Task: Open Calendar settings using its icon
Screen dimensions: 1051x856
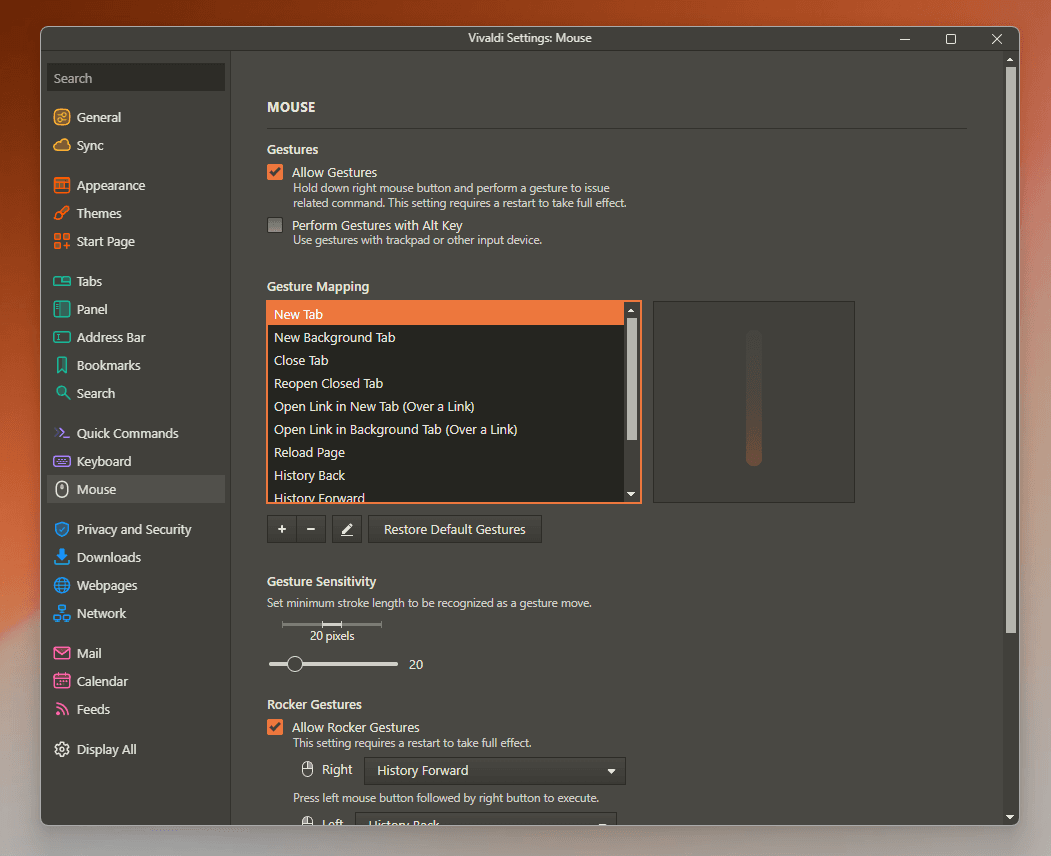Action: click(61, 681)
